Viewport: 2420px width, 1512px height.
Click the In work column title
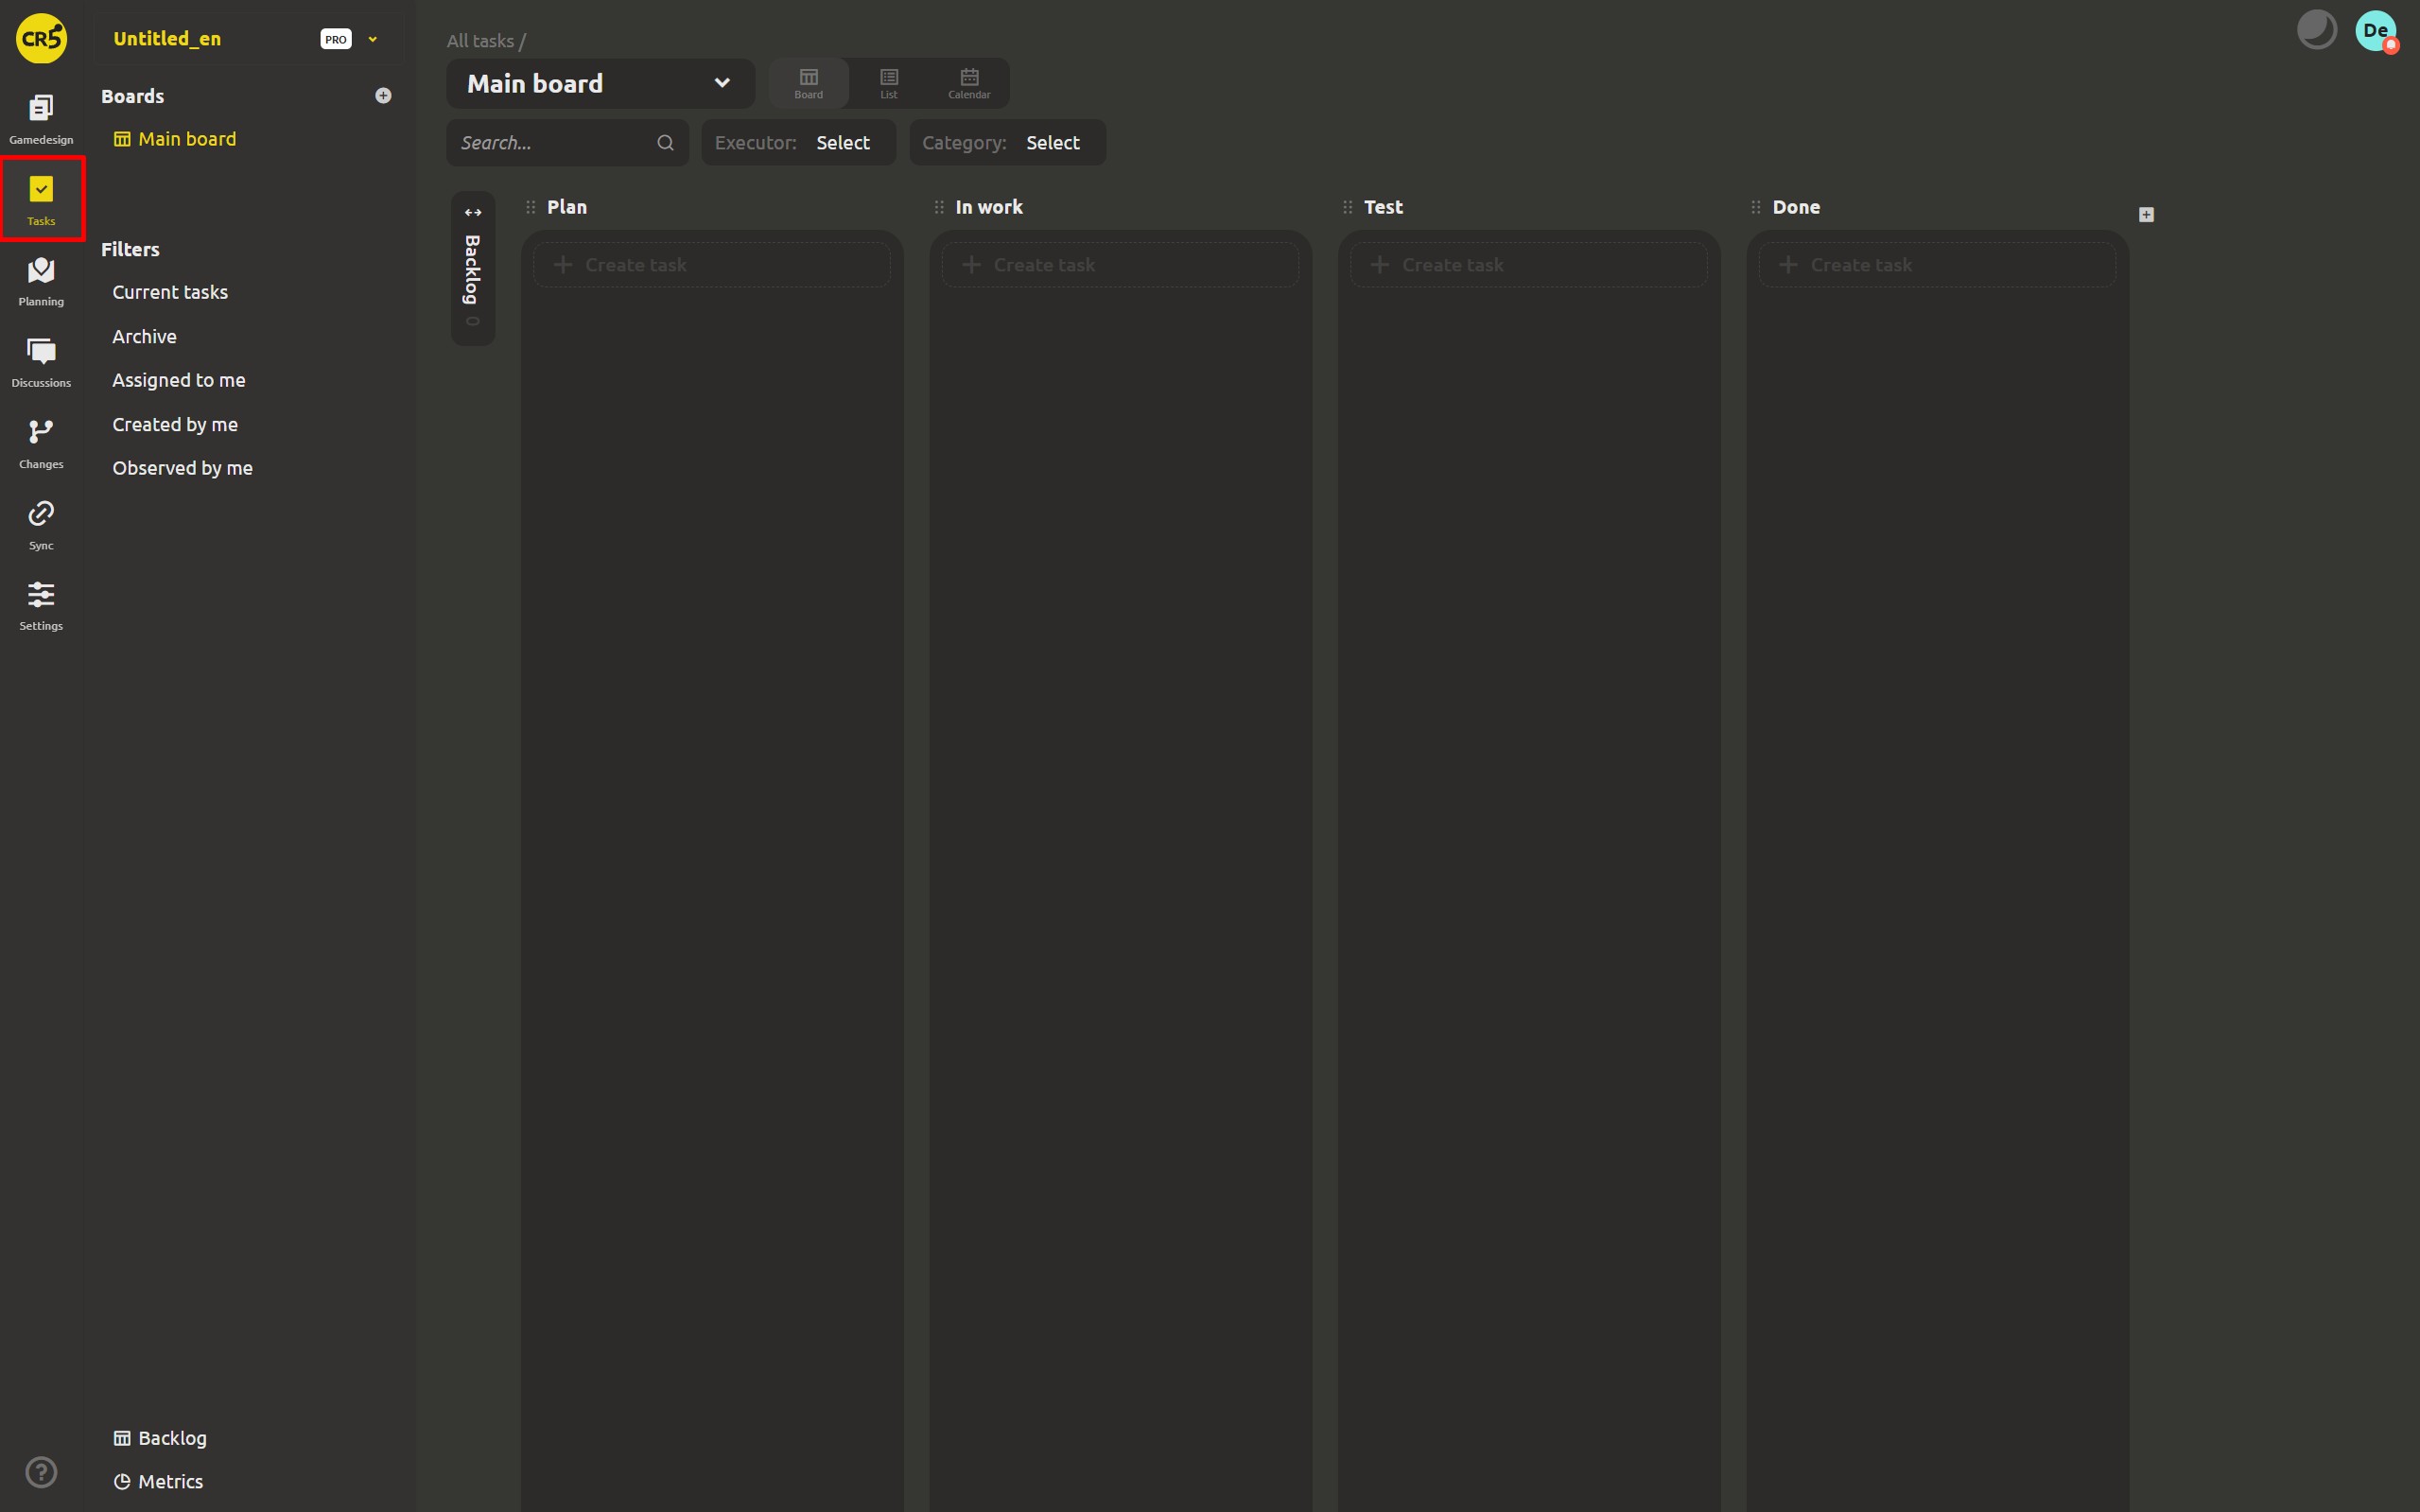(989, 207)
